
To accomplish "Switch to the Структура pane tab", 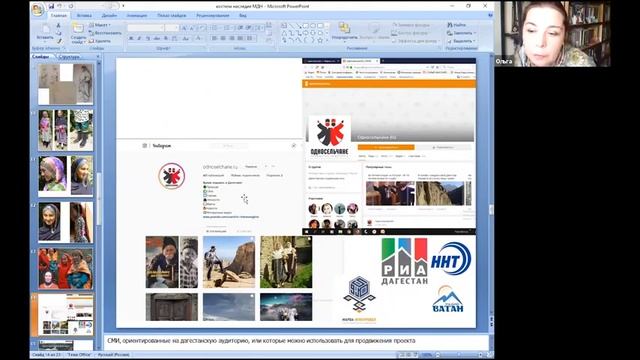I will pos(69,57).
